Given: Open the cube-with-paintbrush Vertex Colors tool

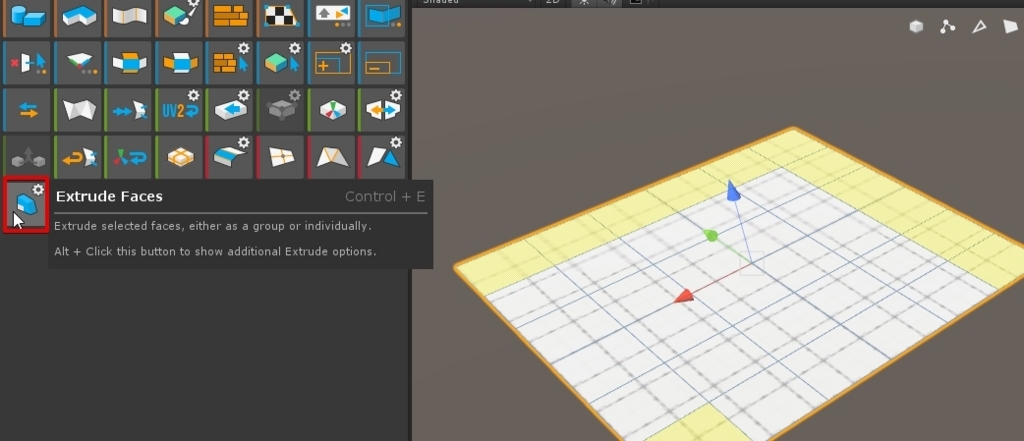Looking at the screenshot, I should tap(180, 16).
